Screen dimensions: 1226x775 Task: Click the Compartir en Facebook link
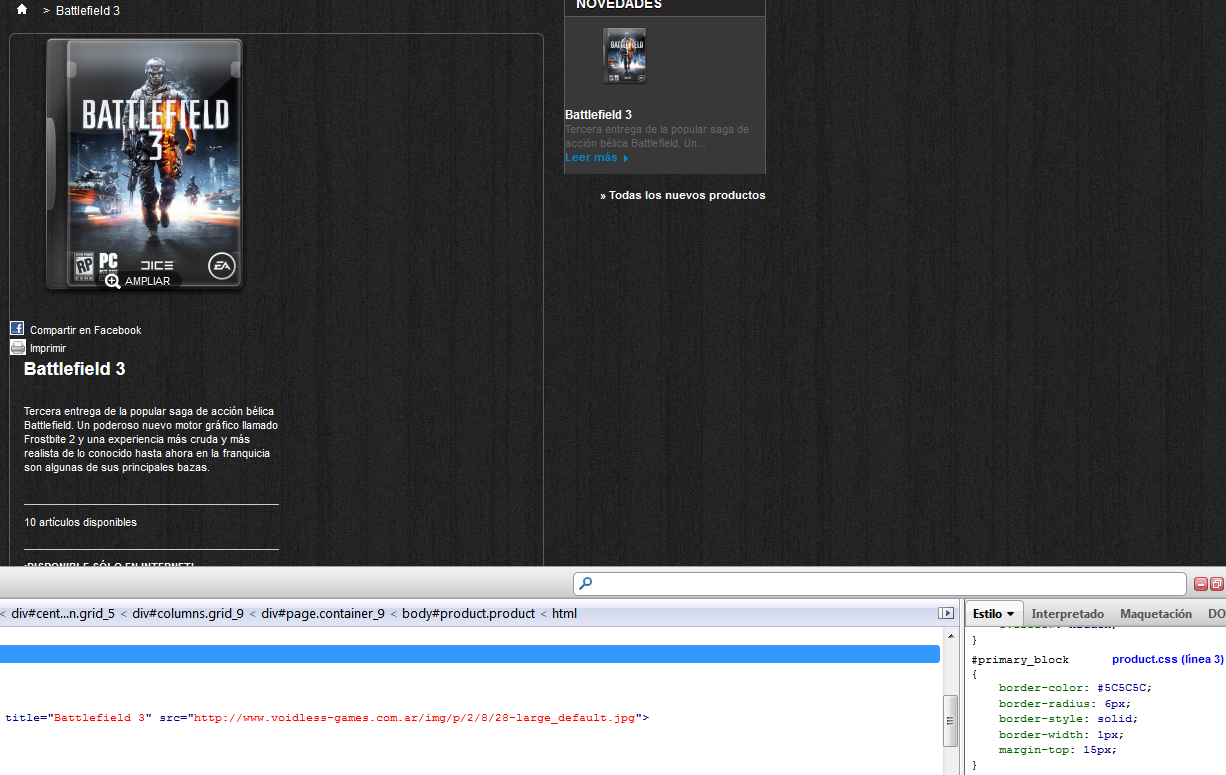(86, 330)
